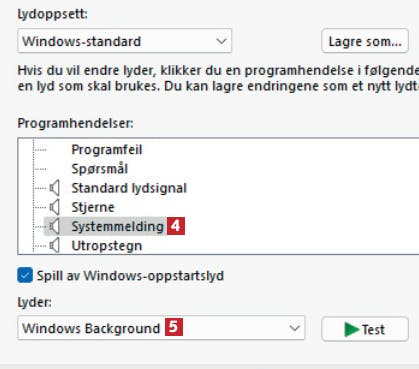Uncheck the Windows-oppstartslyd checkbox
Viewport: 419px width, 369px height.
(25, 275)
